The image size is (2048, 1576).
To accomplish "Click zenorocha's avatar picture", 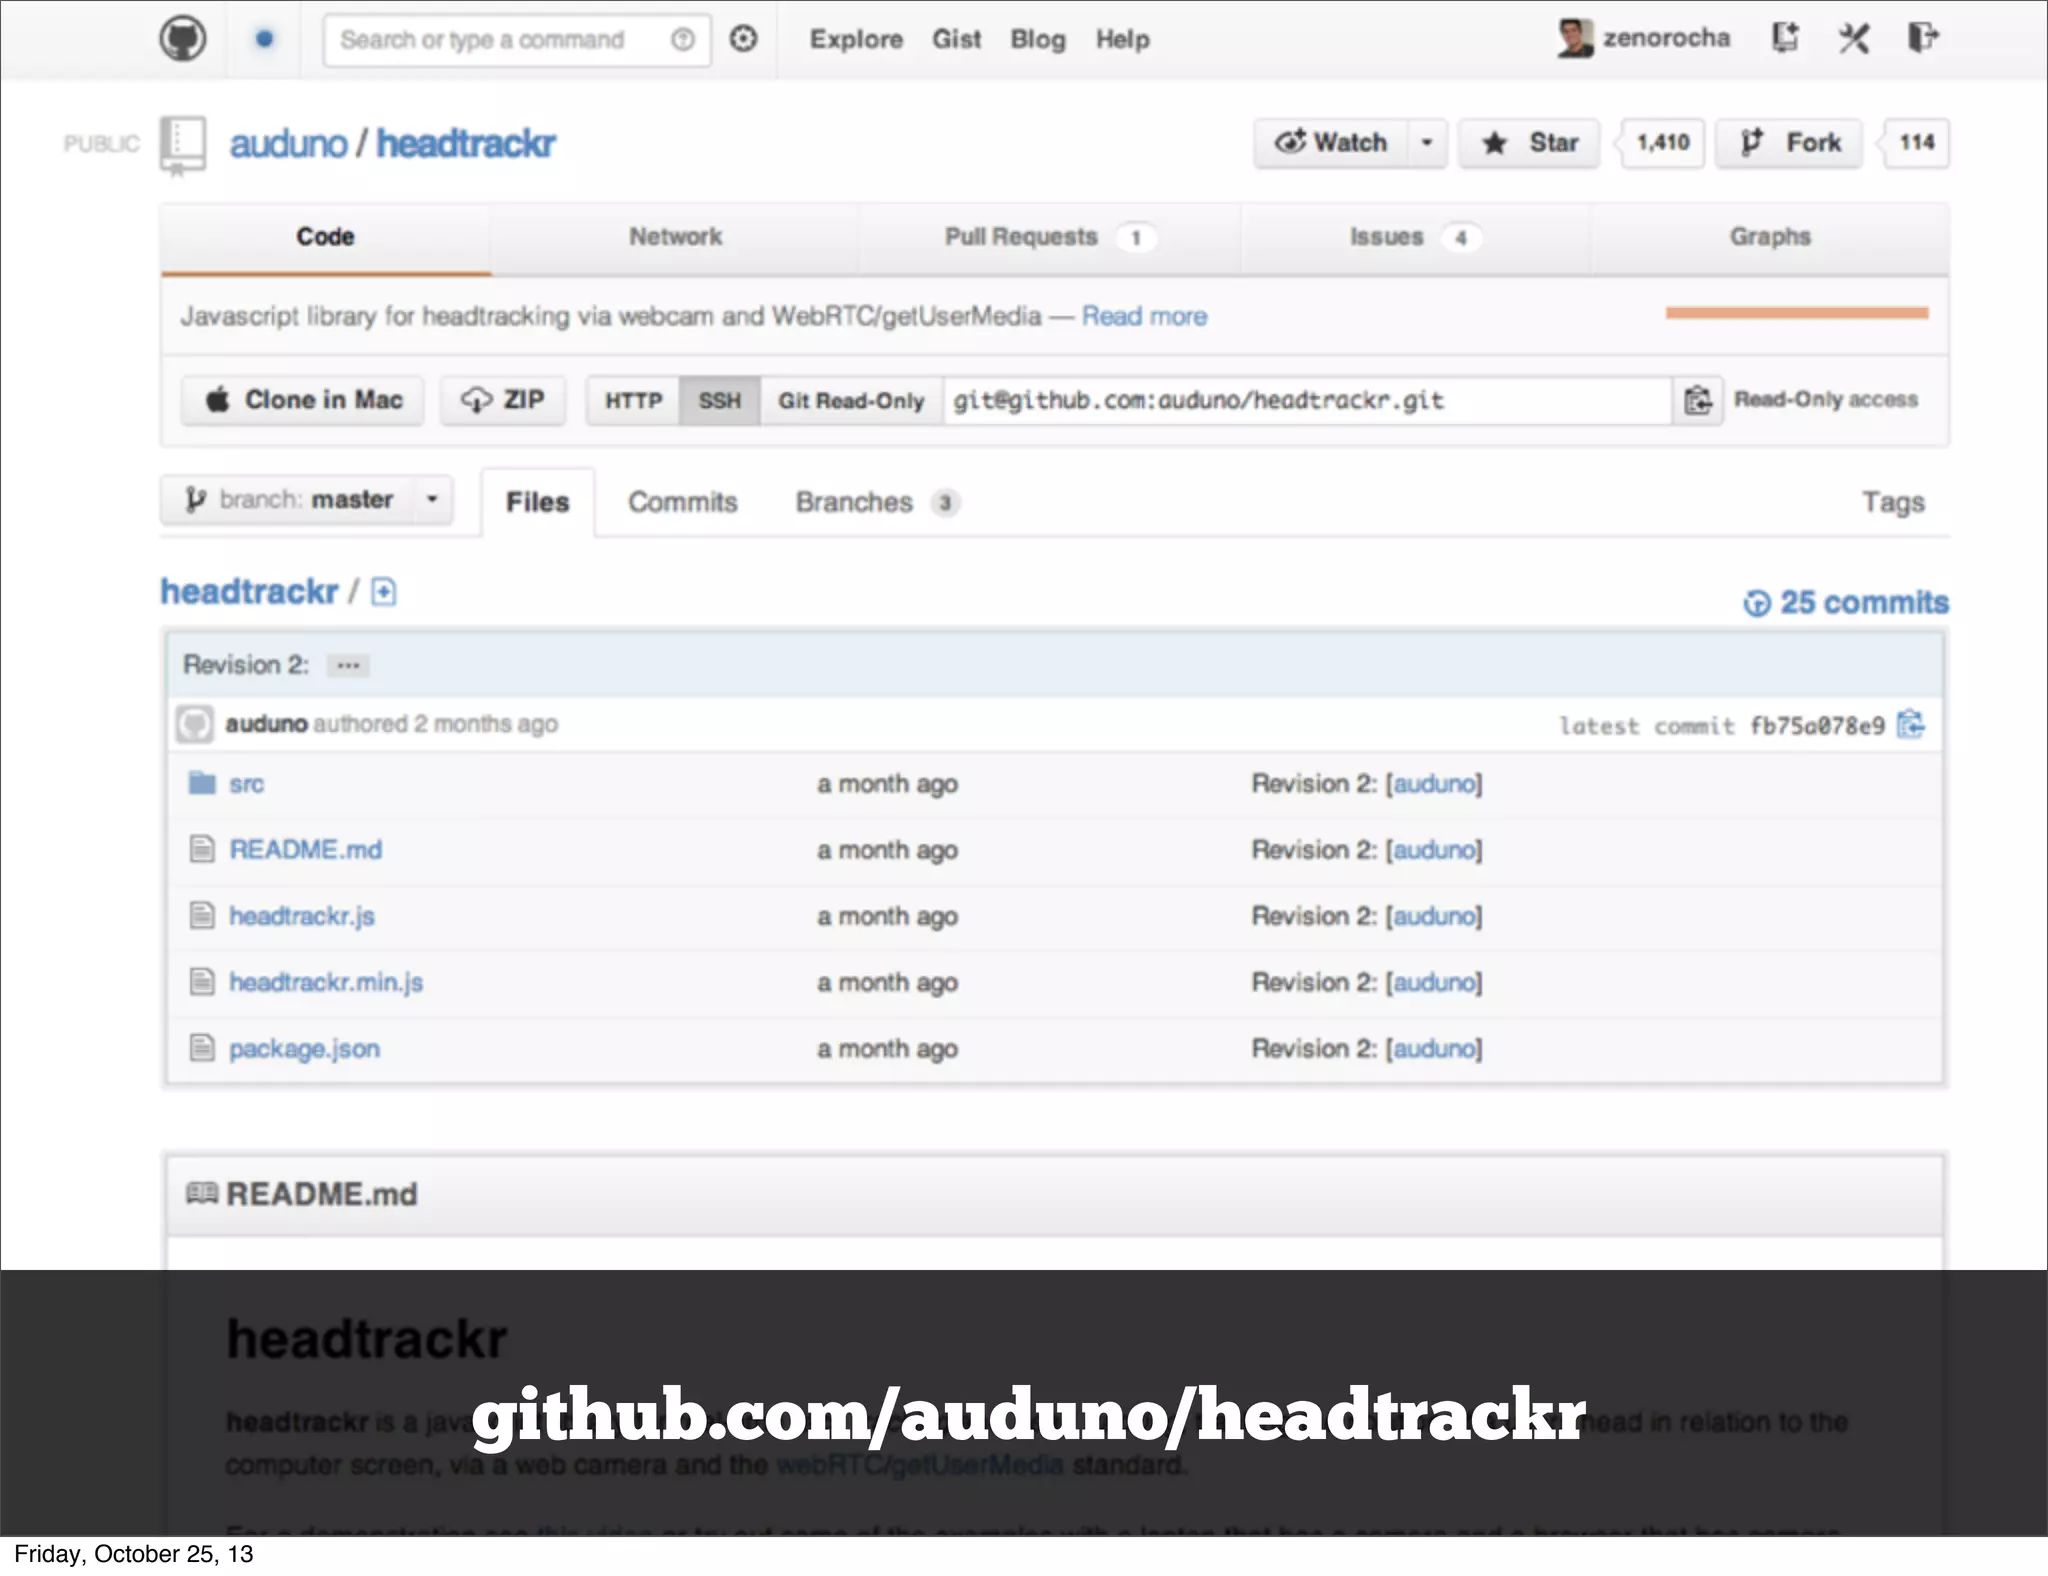I will tap(1575, 38).
